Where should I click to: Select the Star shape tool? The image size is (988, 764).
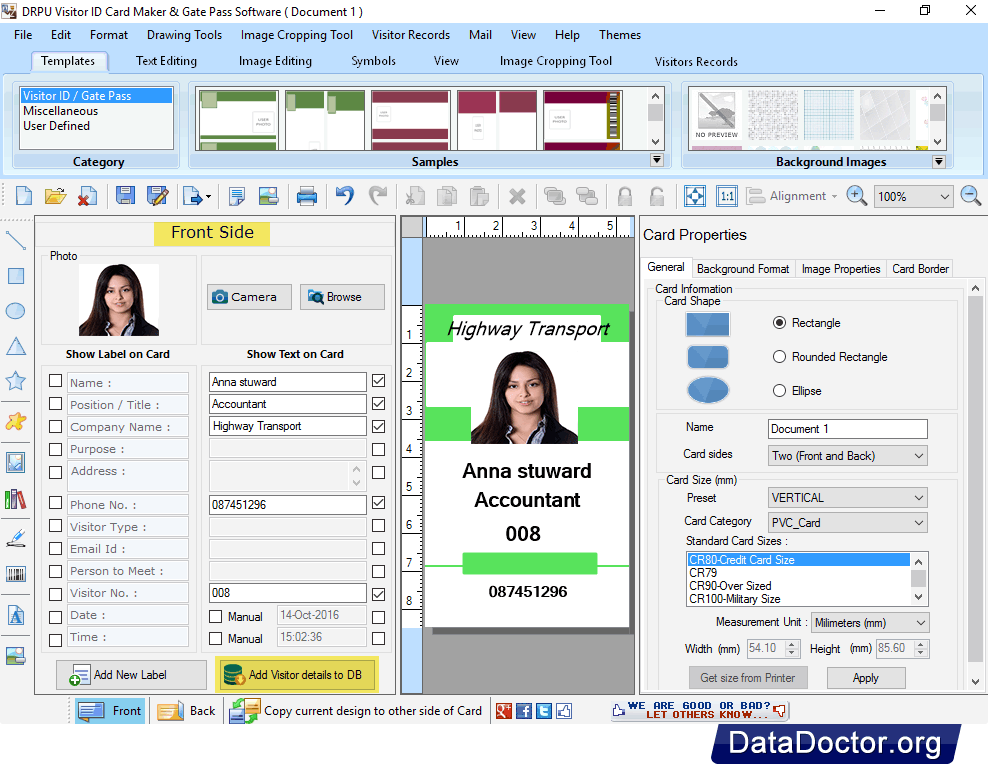coord(16,380)
